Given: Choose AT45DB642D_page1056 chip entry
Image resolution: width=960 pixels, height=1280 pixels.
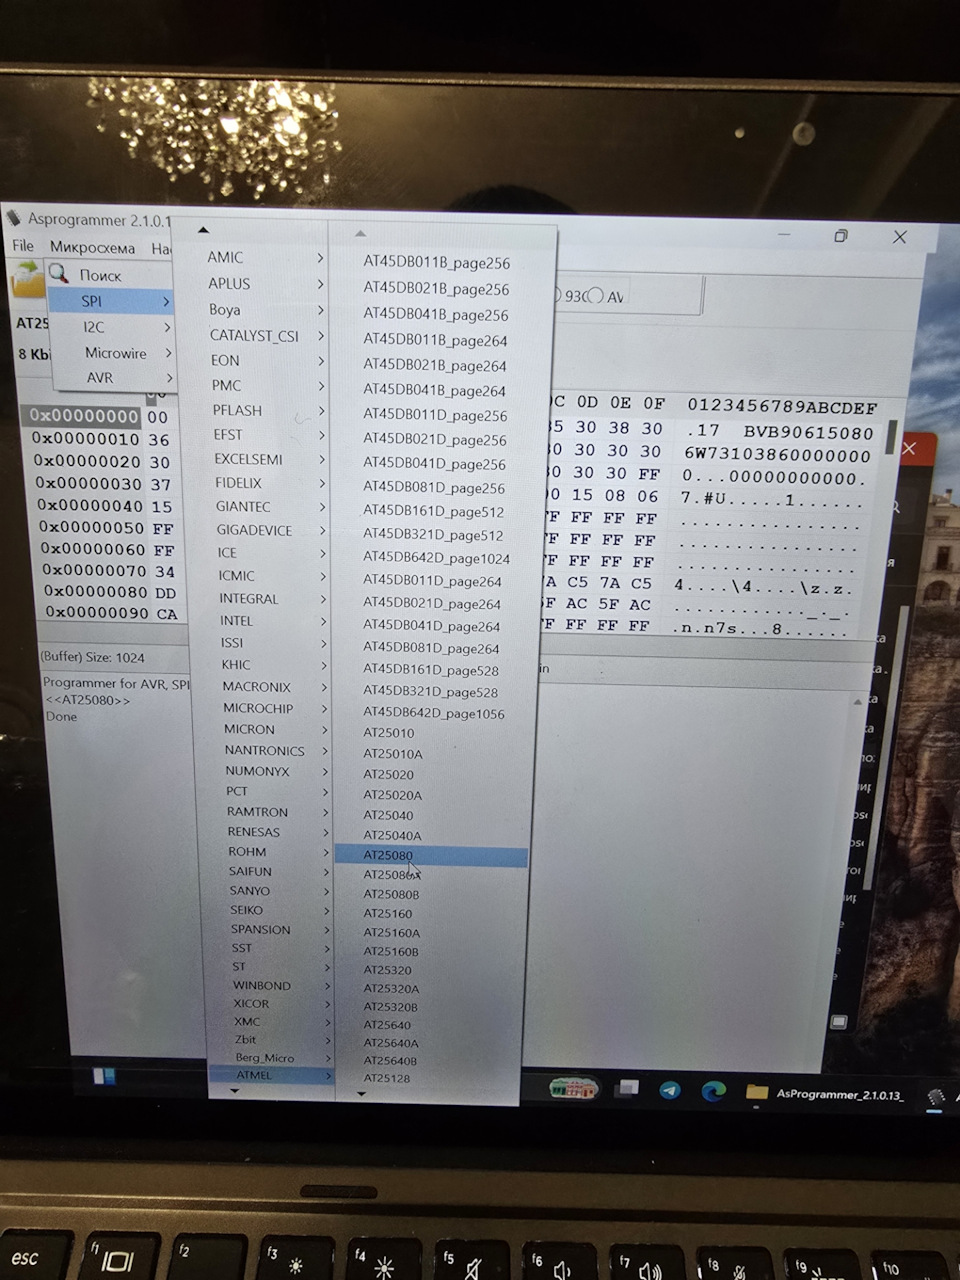Looking at the screenshot, I should pos(434,714).
